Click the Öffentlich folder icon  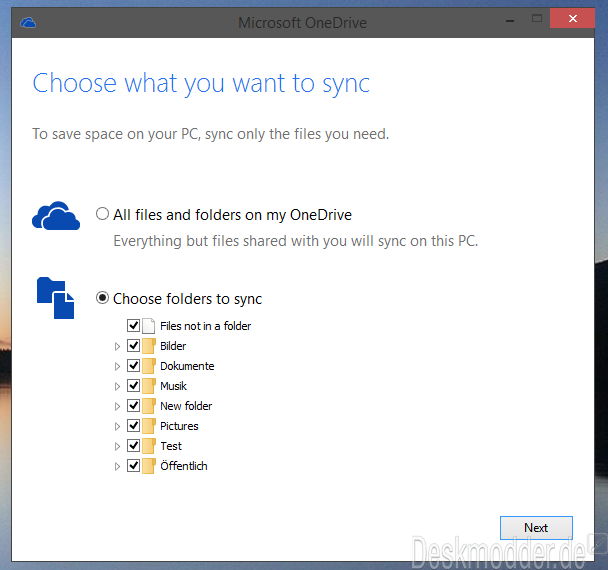pyautogui.click(x=149, y=466)
